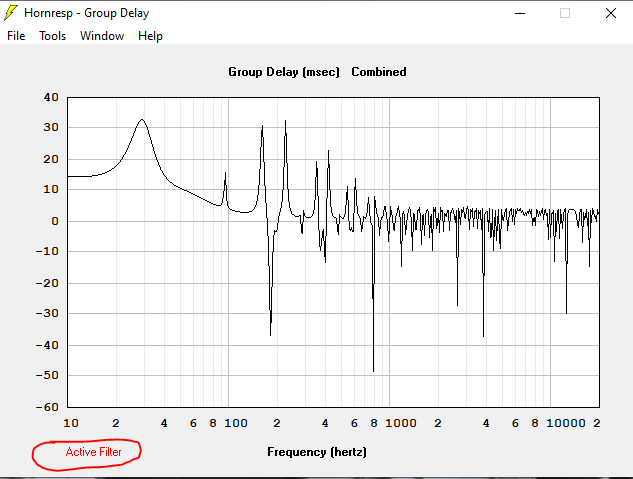Open the Tools menu
The image size is (633, 479).
(x=52, y=36)
